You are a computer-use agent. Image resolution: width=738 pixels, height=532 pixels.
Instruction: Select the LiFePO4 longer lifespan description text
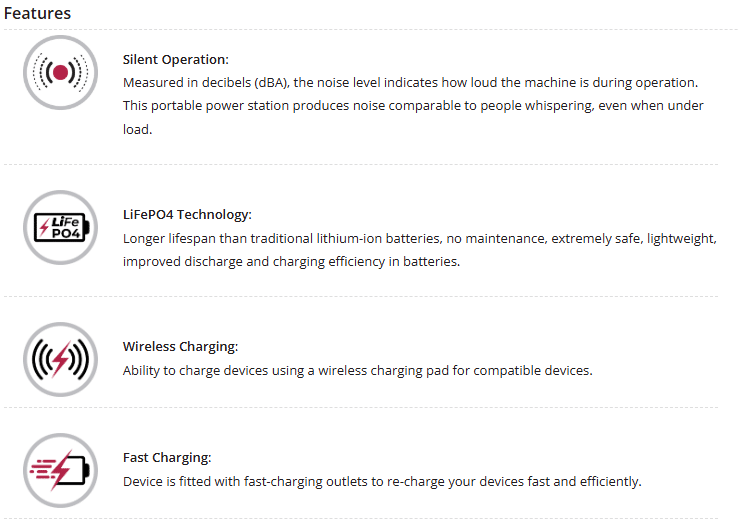point(419,238)
